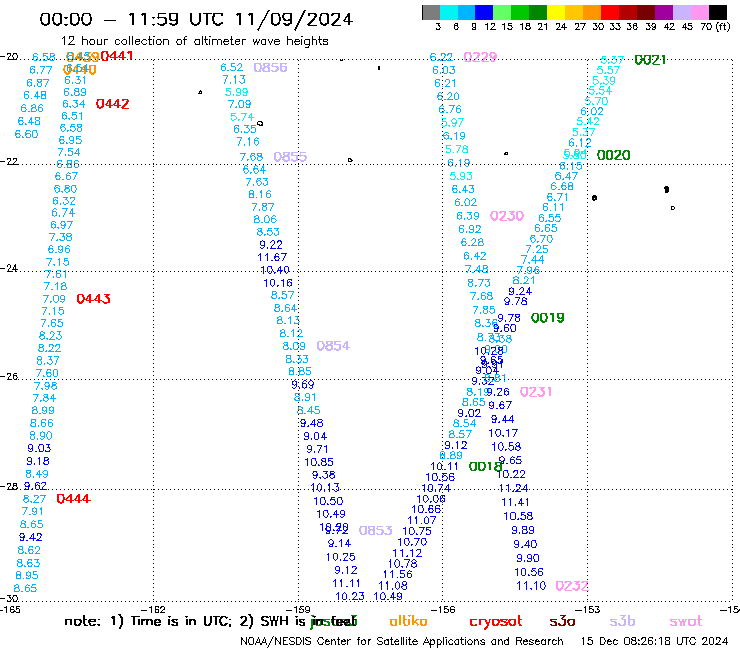Pick the yellow swatch in the color scale
740x650 pixels.
pos(556,12)
